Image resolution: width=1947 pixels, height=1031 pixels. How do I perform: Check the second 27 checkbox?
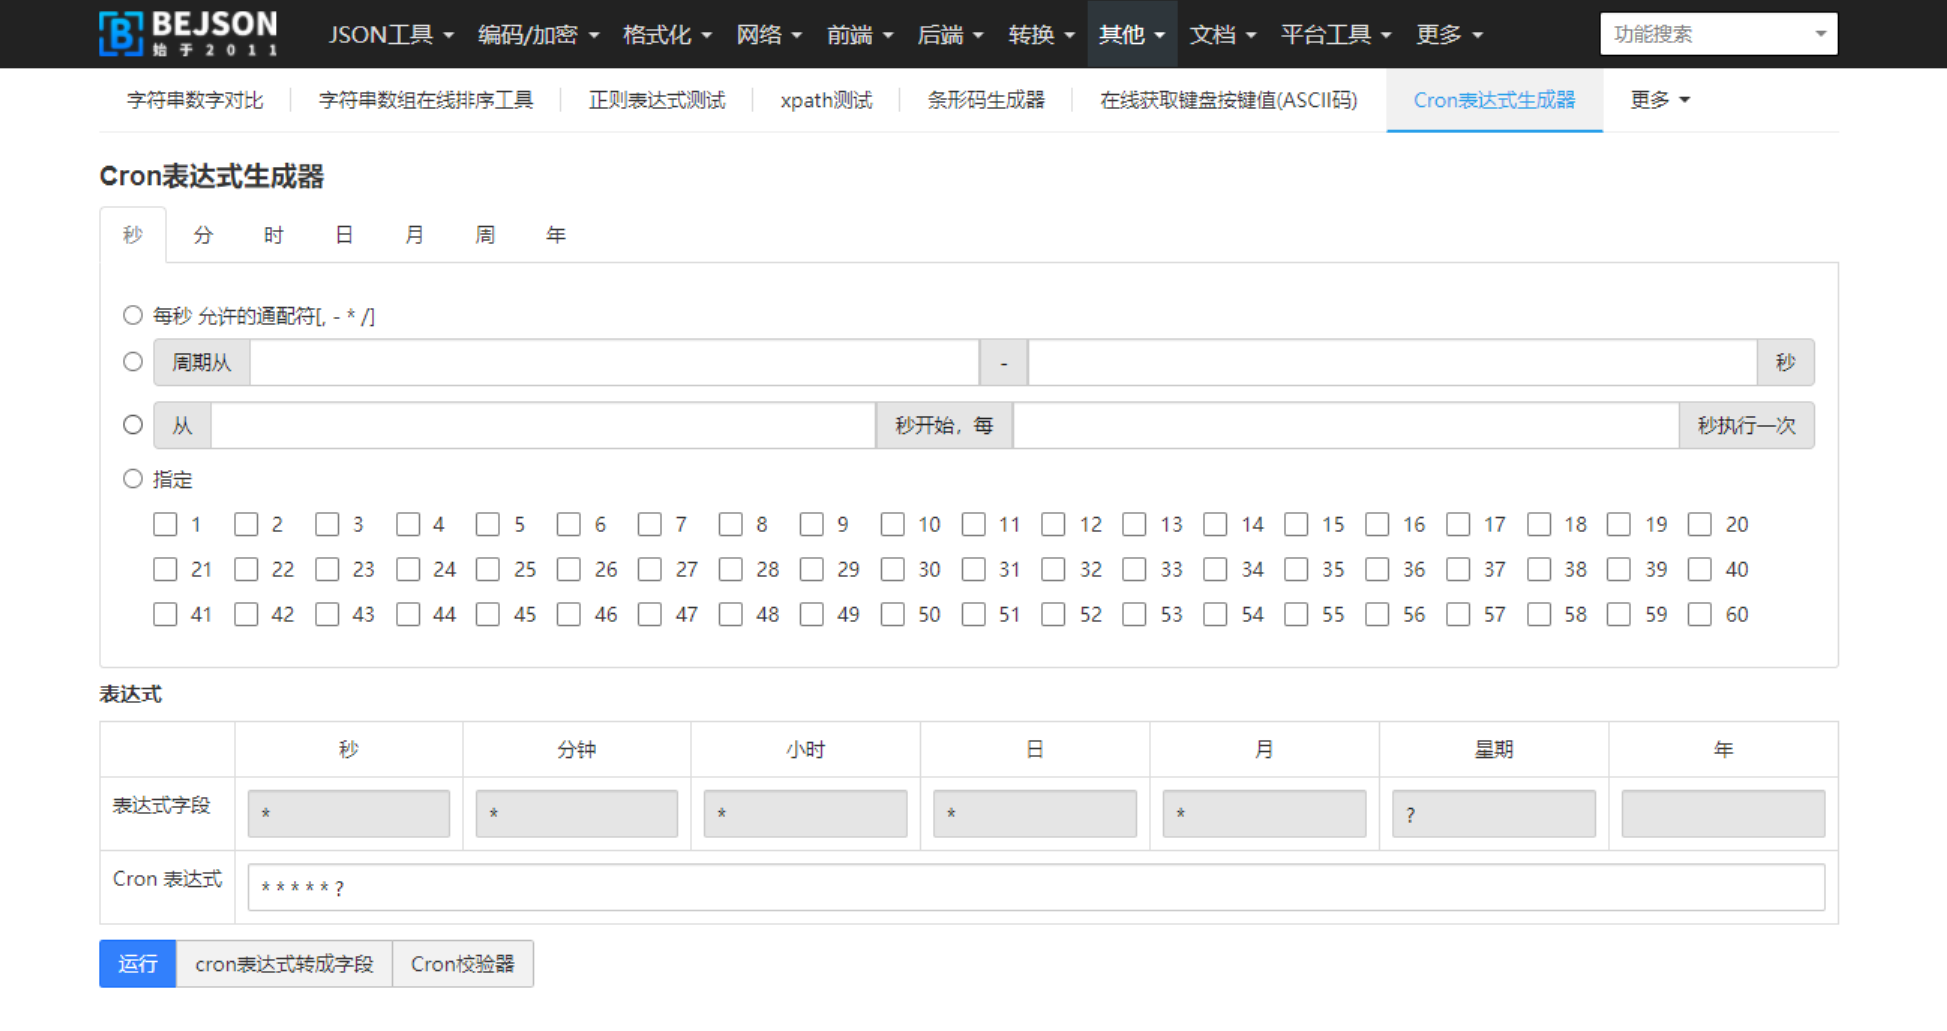(x=650, y=569)
